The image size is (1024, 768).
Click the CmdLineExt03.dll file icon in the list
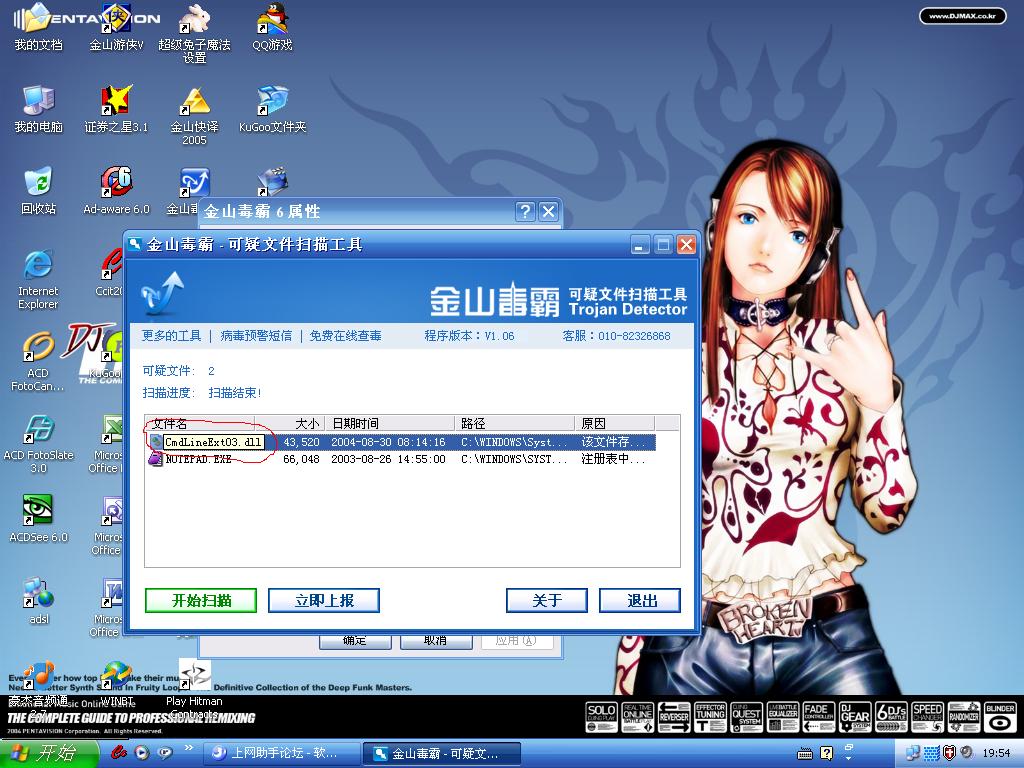click(155, 442)
